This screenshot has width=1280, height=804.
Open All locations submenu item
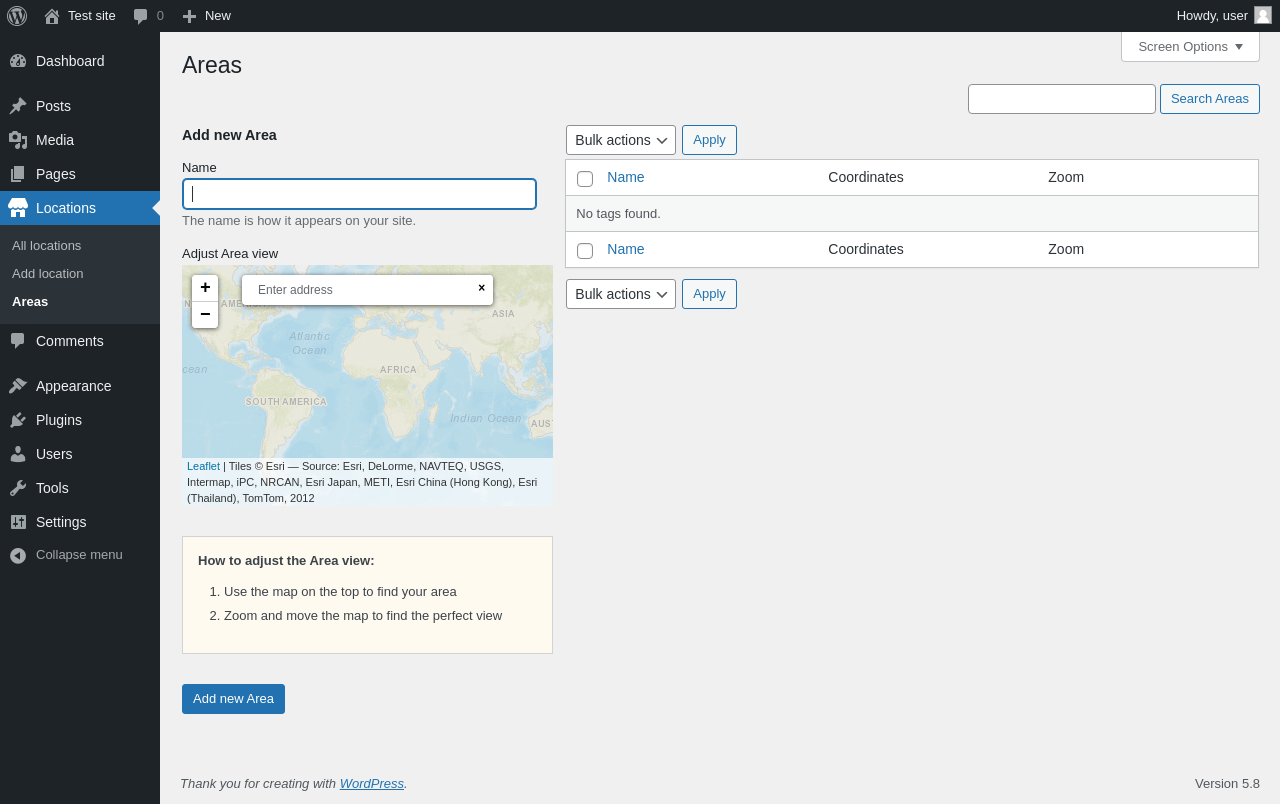click(x=47, y=245)
